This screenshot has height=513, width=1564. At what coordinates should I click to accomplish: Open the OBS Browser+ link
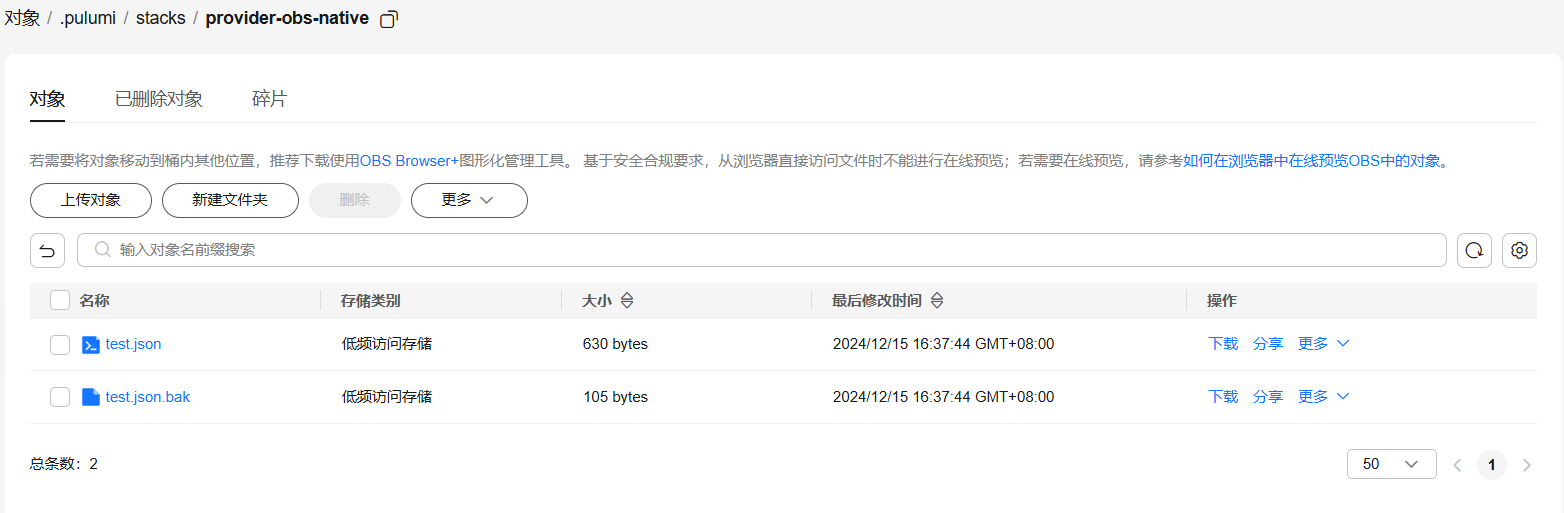[409, 161]
